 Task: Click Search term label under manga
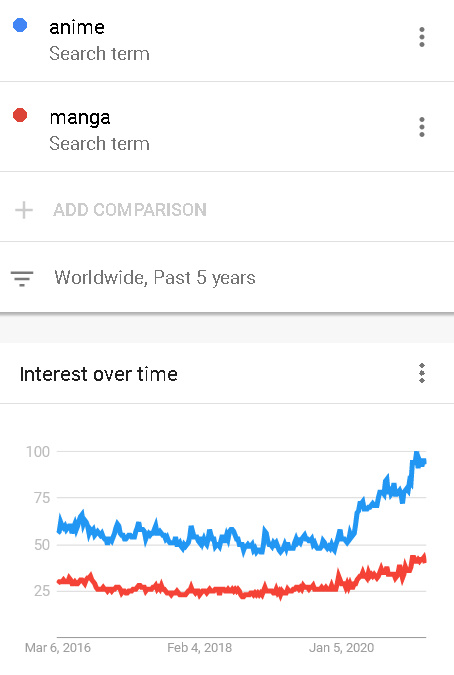[x=99, y=144]
